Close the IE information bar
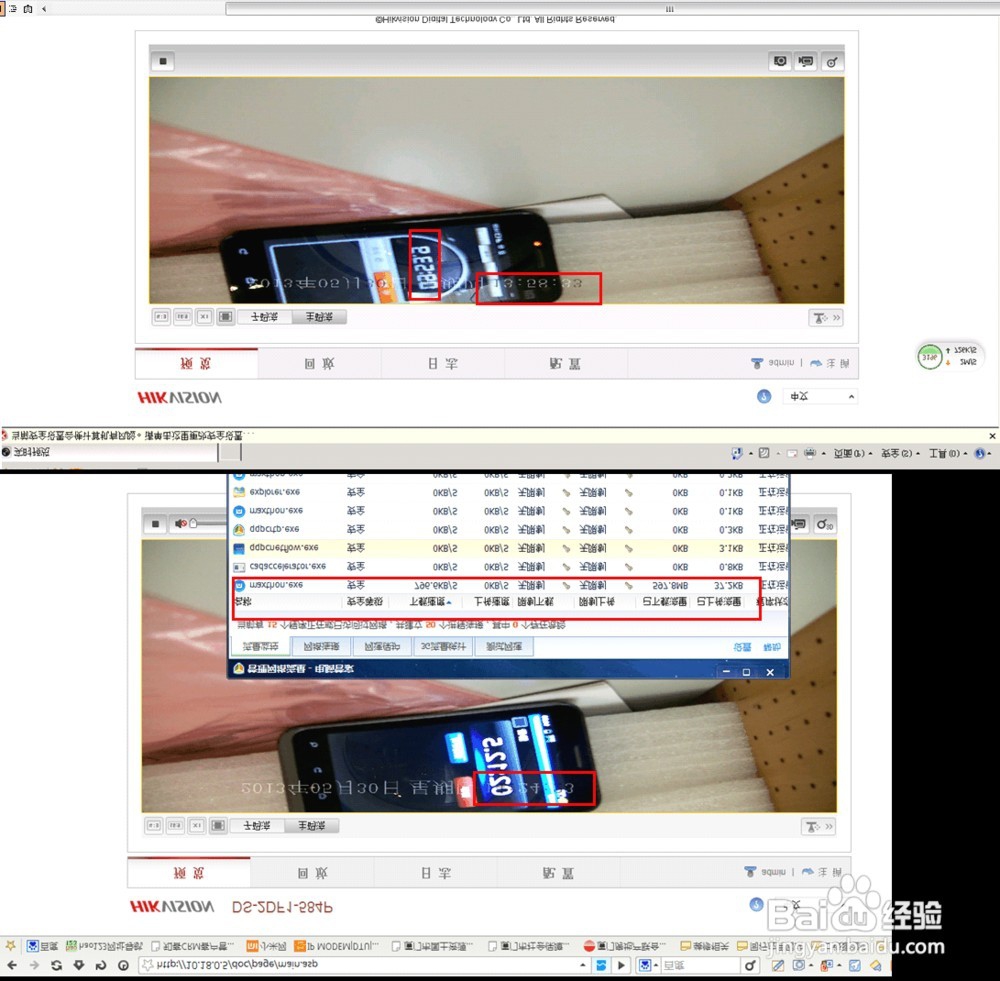This screenshot has height=981, width=1000. pos(992,436)
